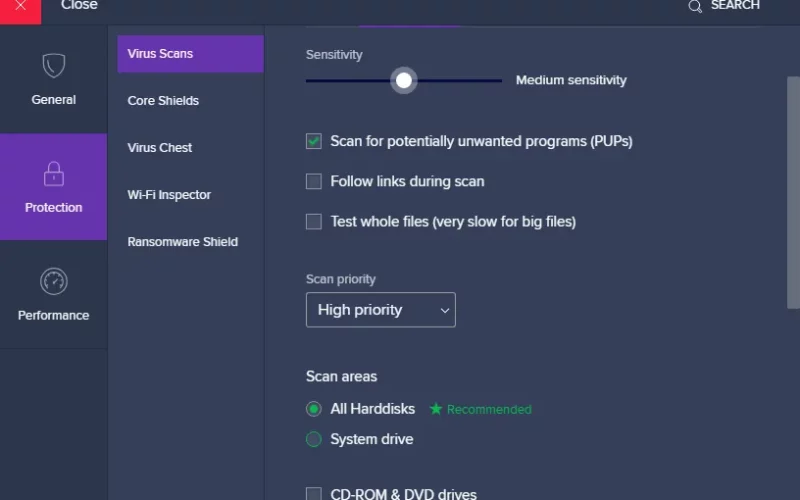Choose the System drive radio button
Viewport: 800px width, 500px height.
click(x=314, y=439)
